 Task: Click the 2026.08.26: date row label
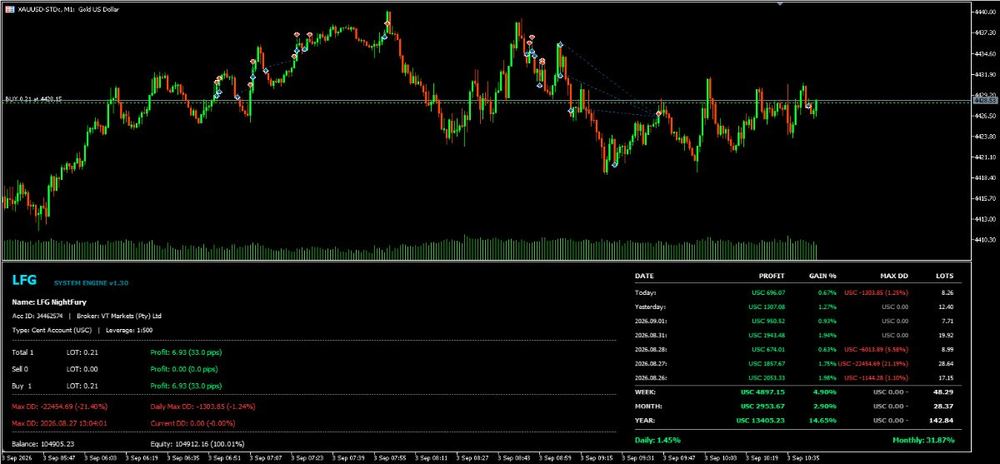(x=651, y=378)
